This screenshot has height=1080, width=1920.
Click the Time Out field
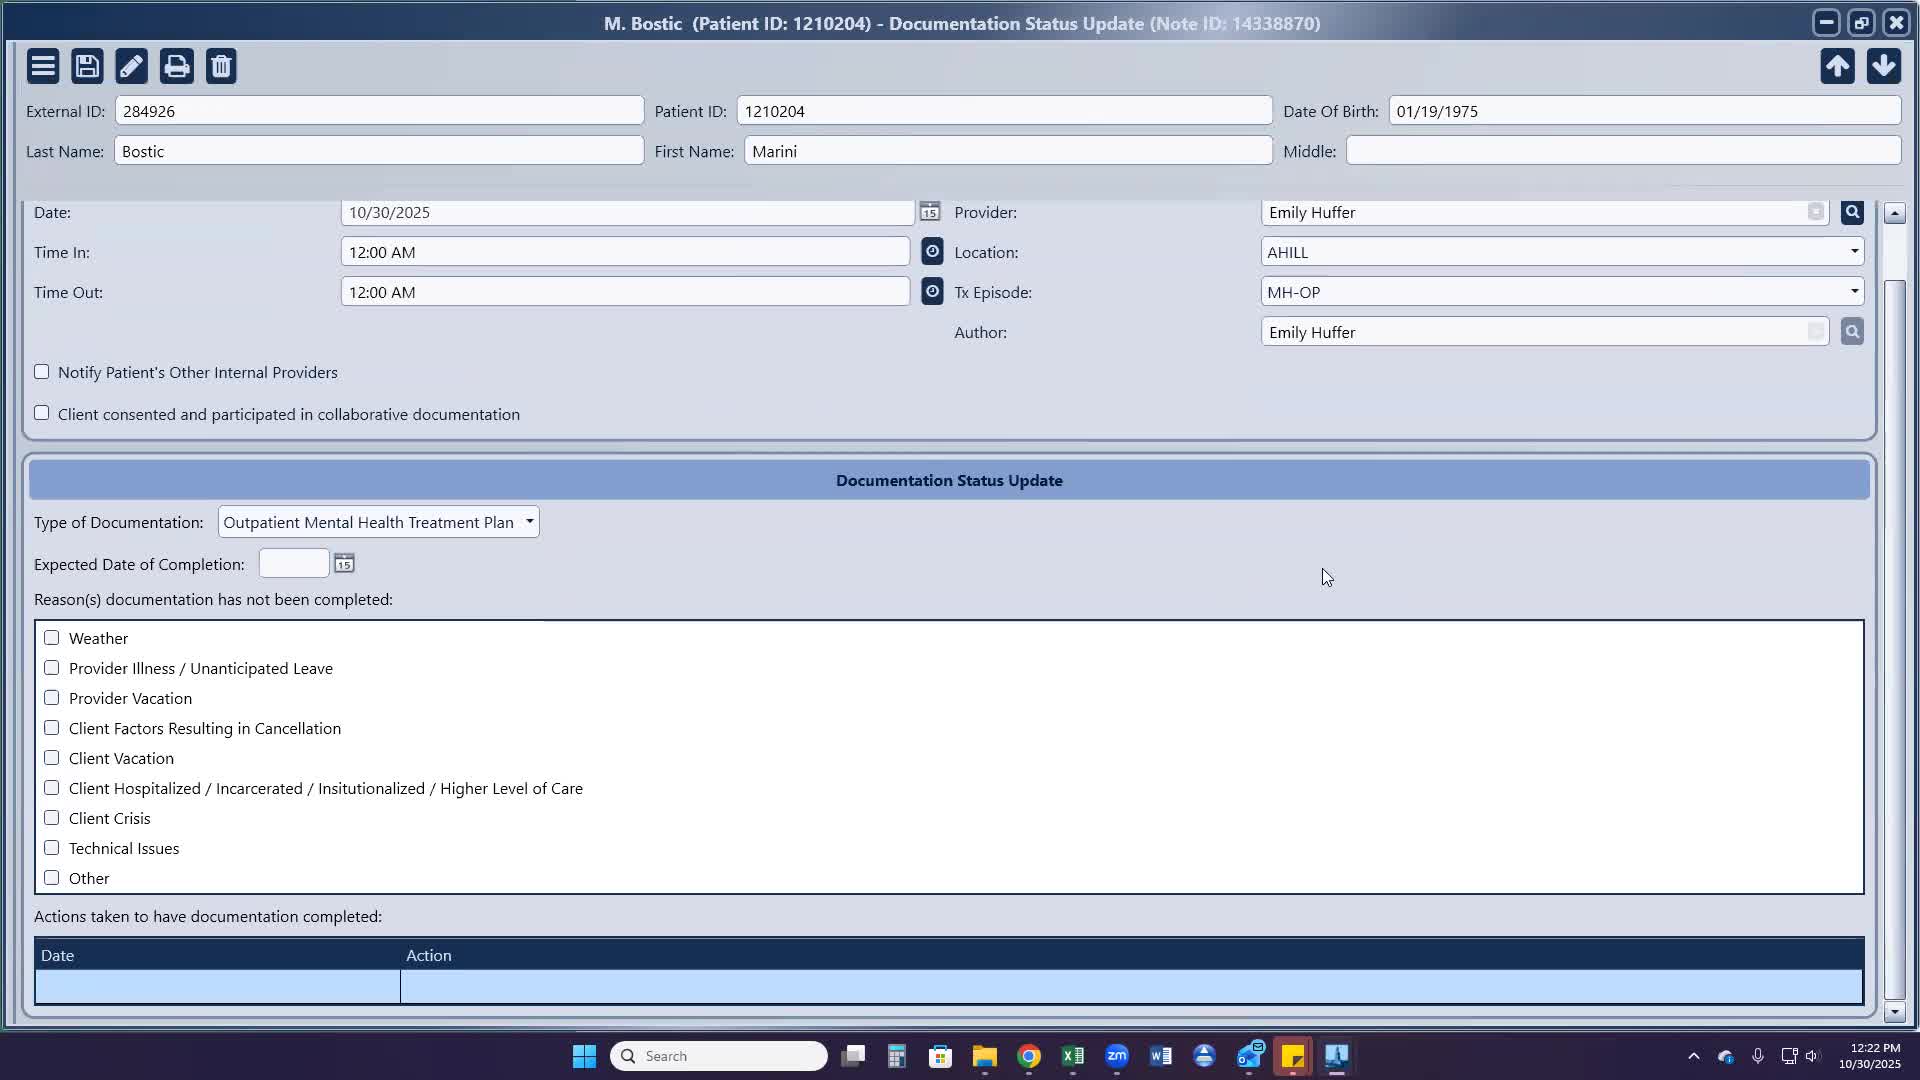(625, 292)
